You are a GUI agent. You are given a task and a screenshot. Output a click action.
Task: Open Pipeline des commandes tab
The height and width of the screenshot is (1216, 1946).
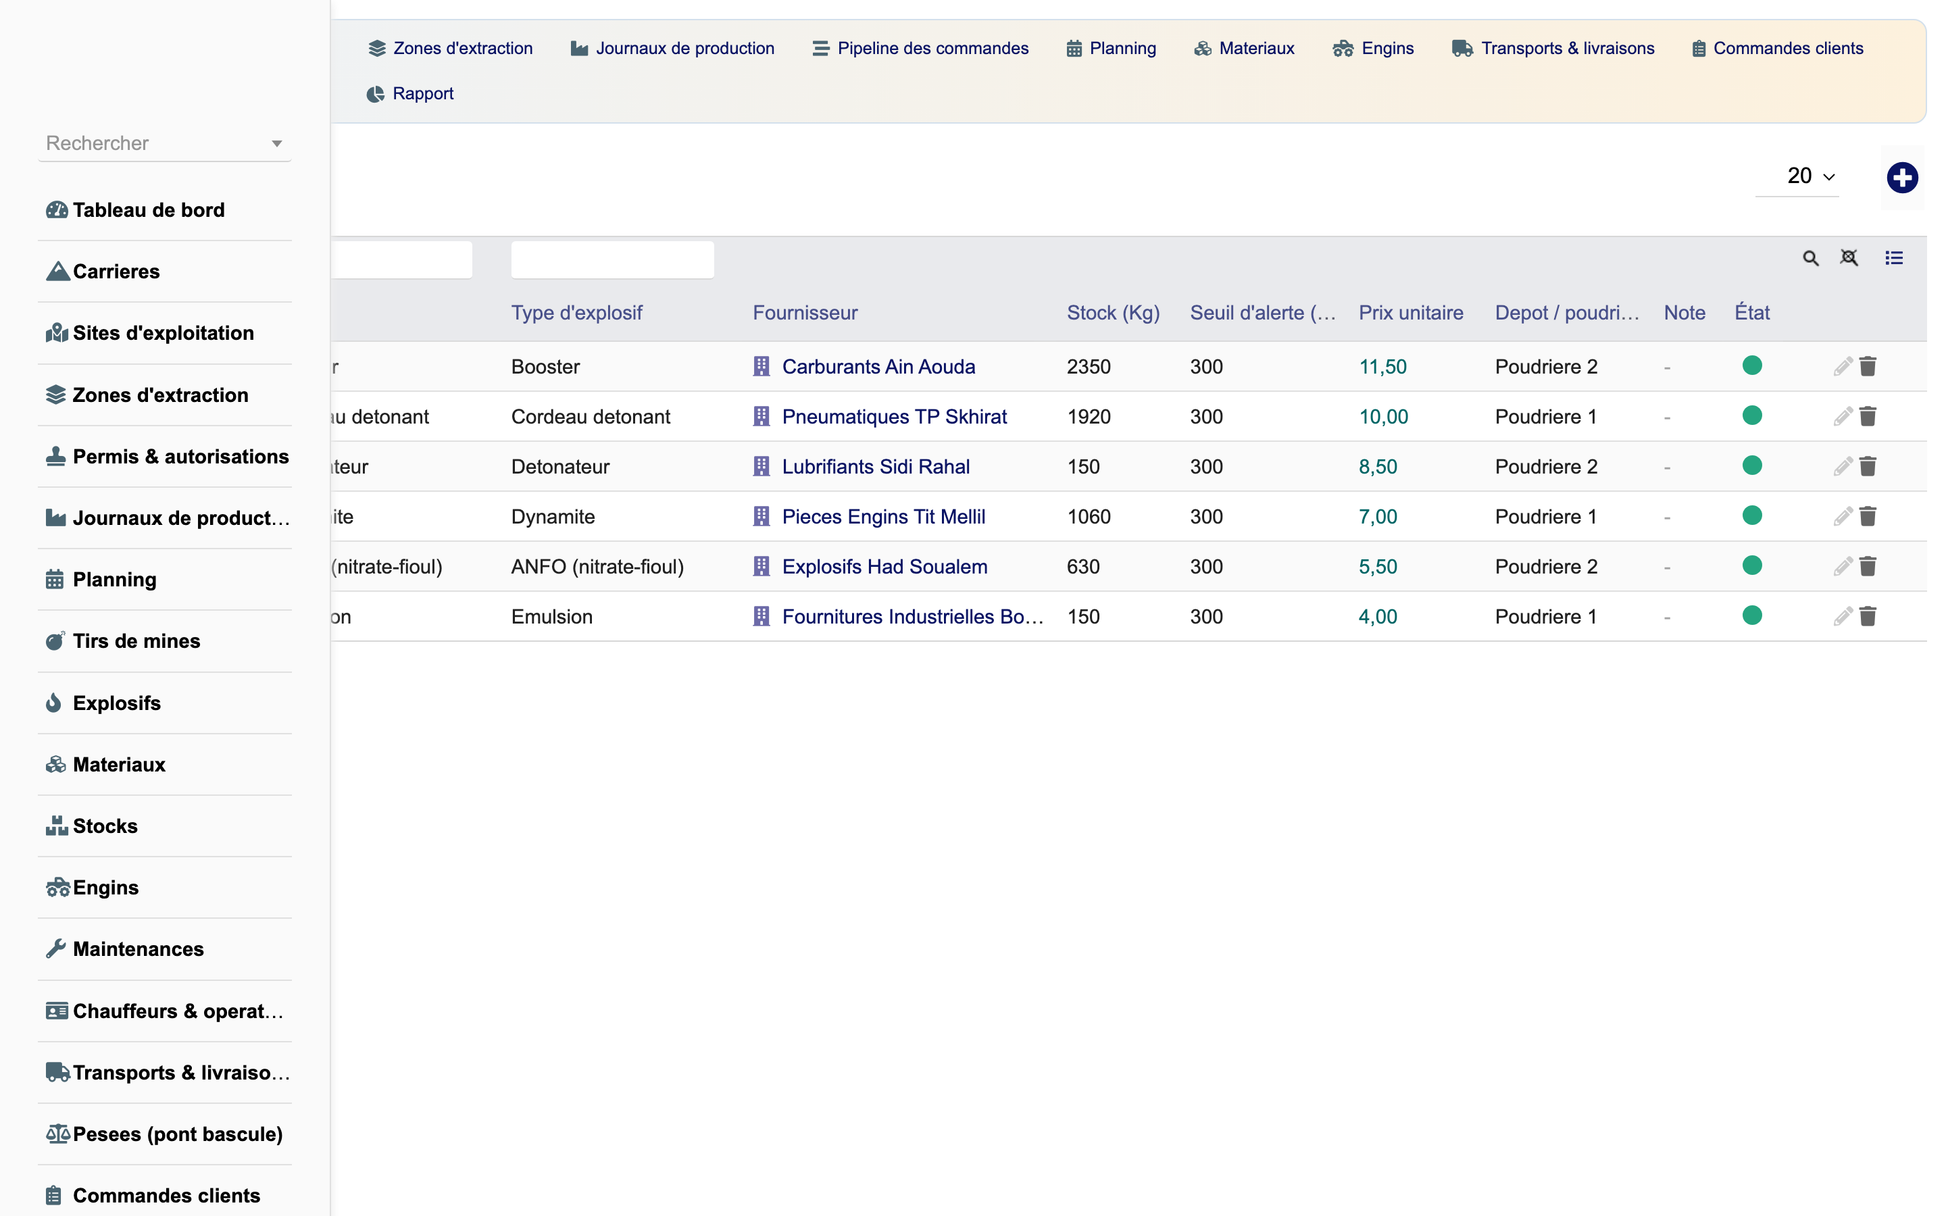click(x=920, y=48)
